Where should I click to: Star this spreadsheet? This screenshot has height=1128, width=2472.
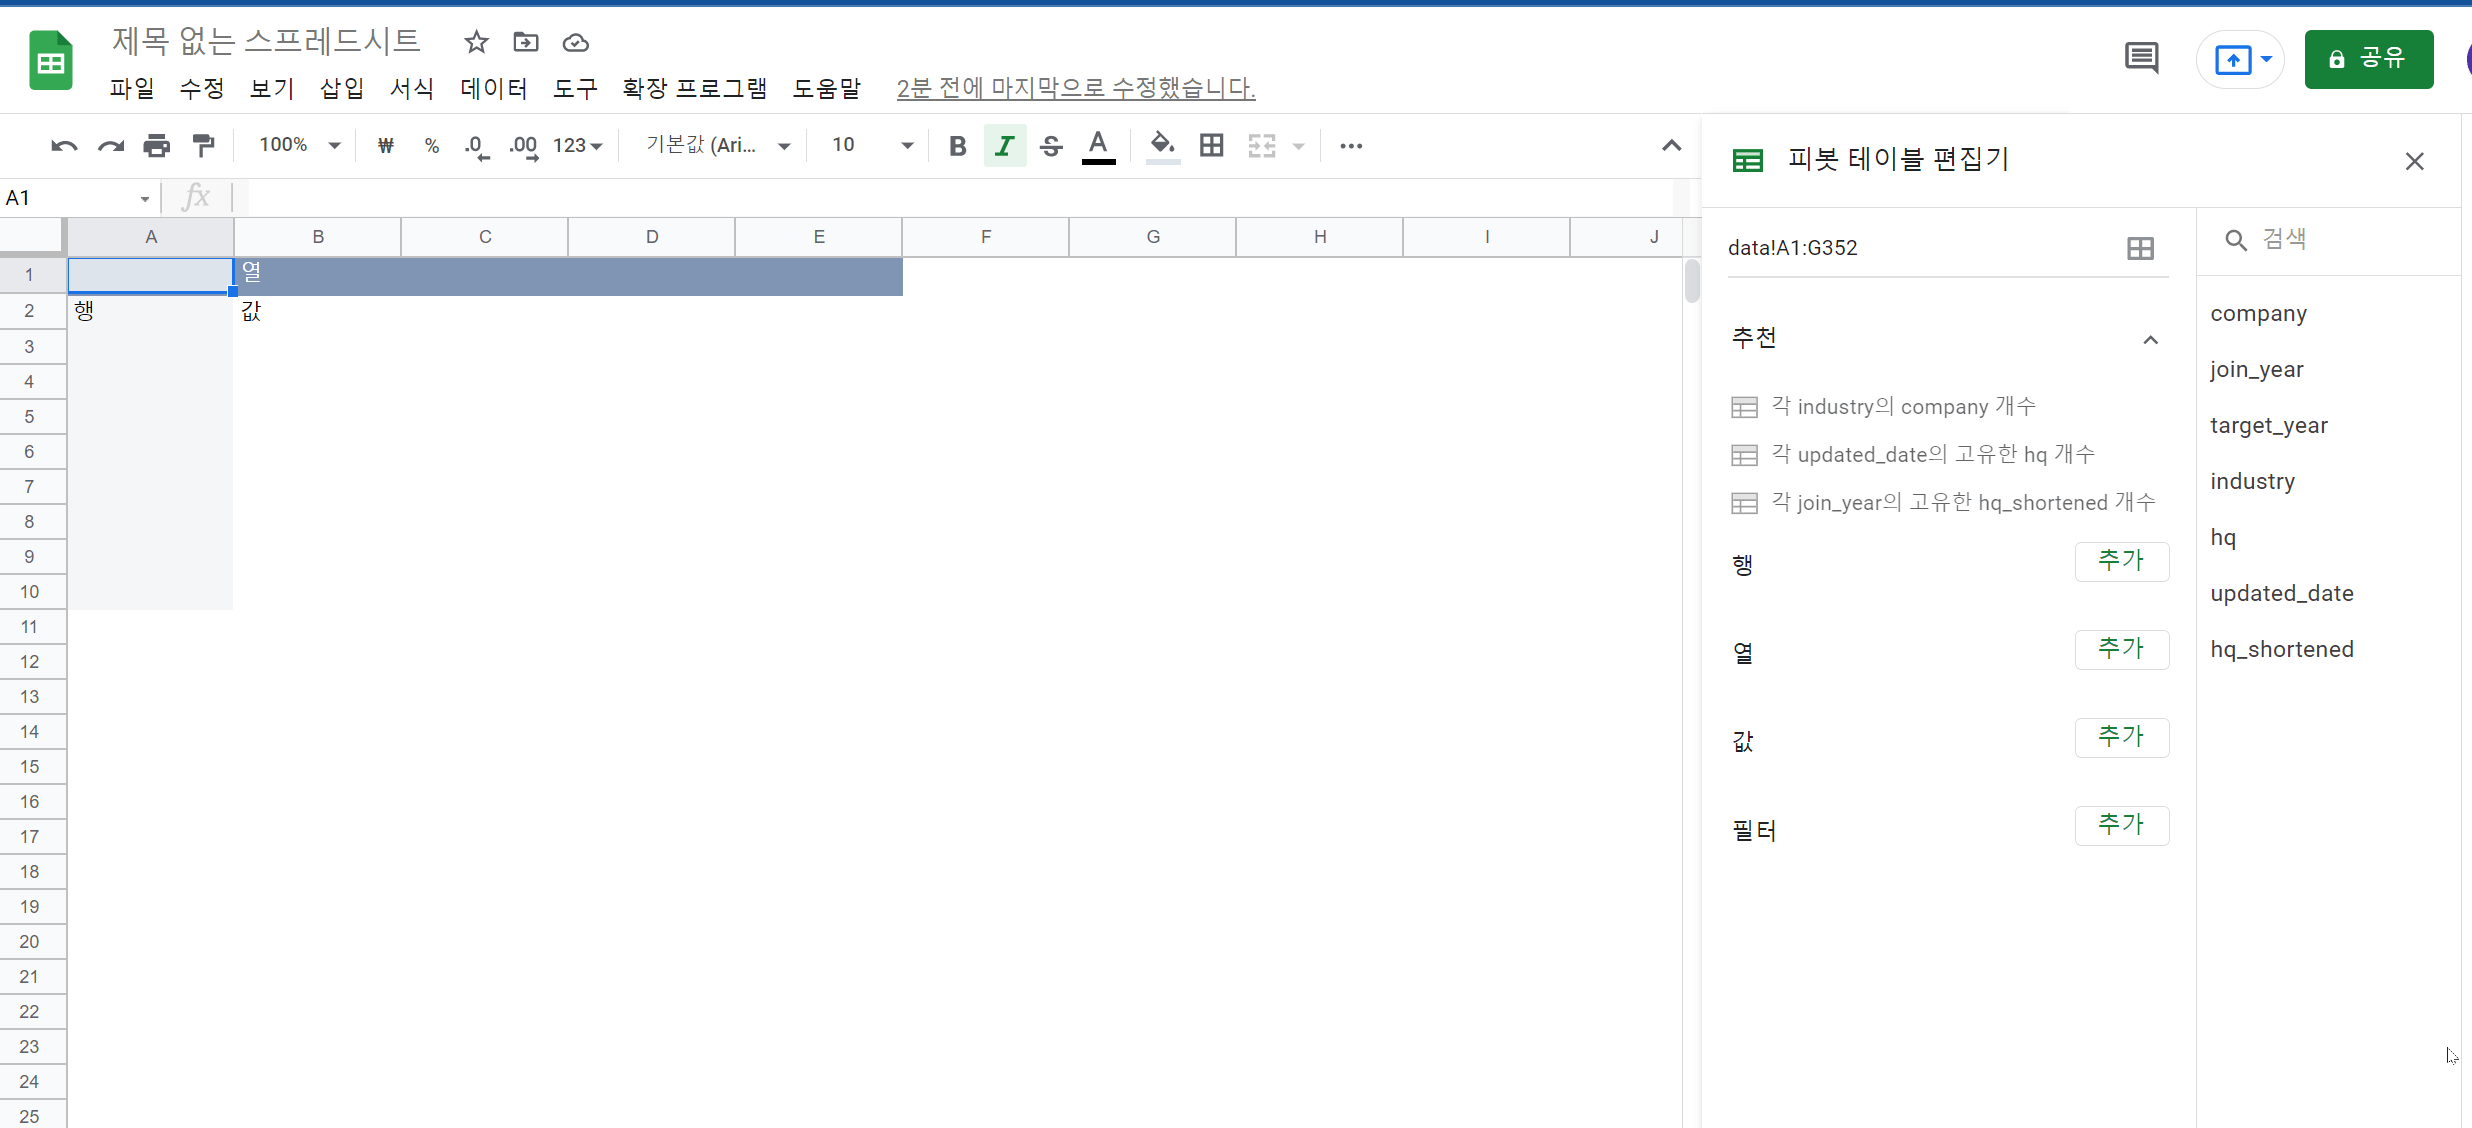pyautogui.click(x=476, y=42)
